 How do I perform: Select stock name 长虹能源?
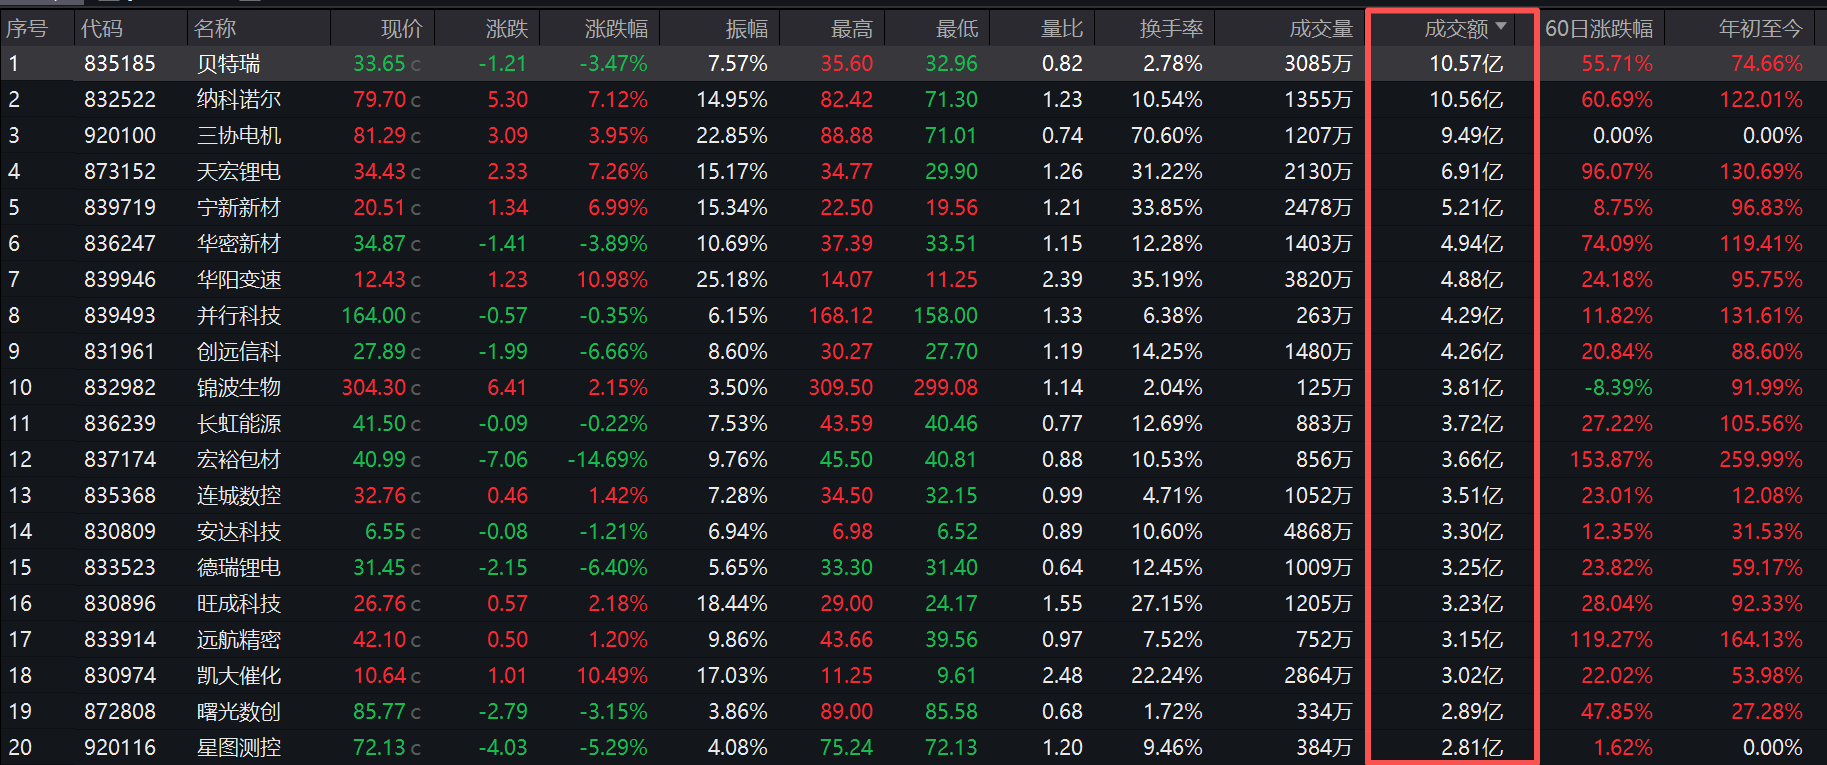tap(239, 424)
